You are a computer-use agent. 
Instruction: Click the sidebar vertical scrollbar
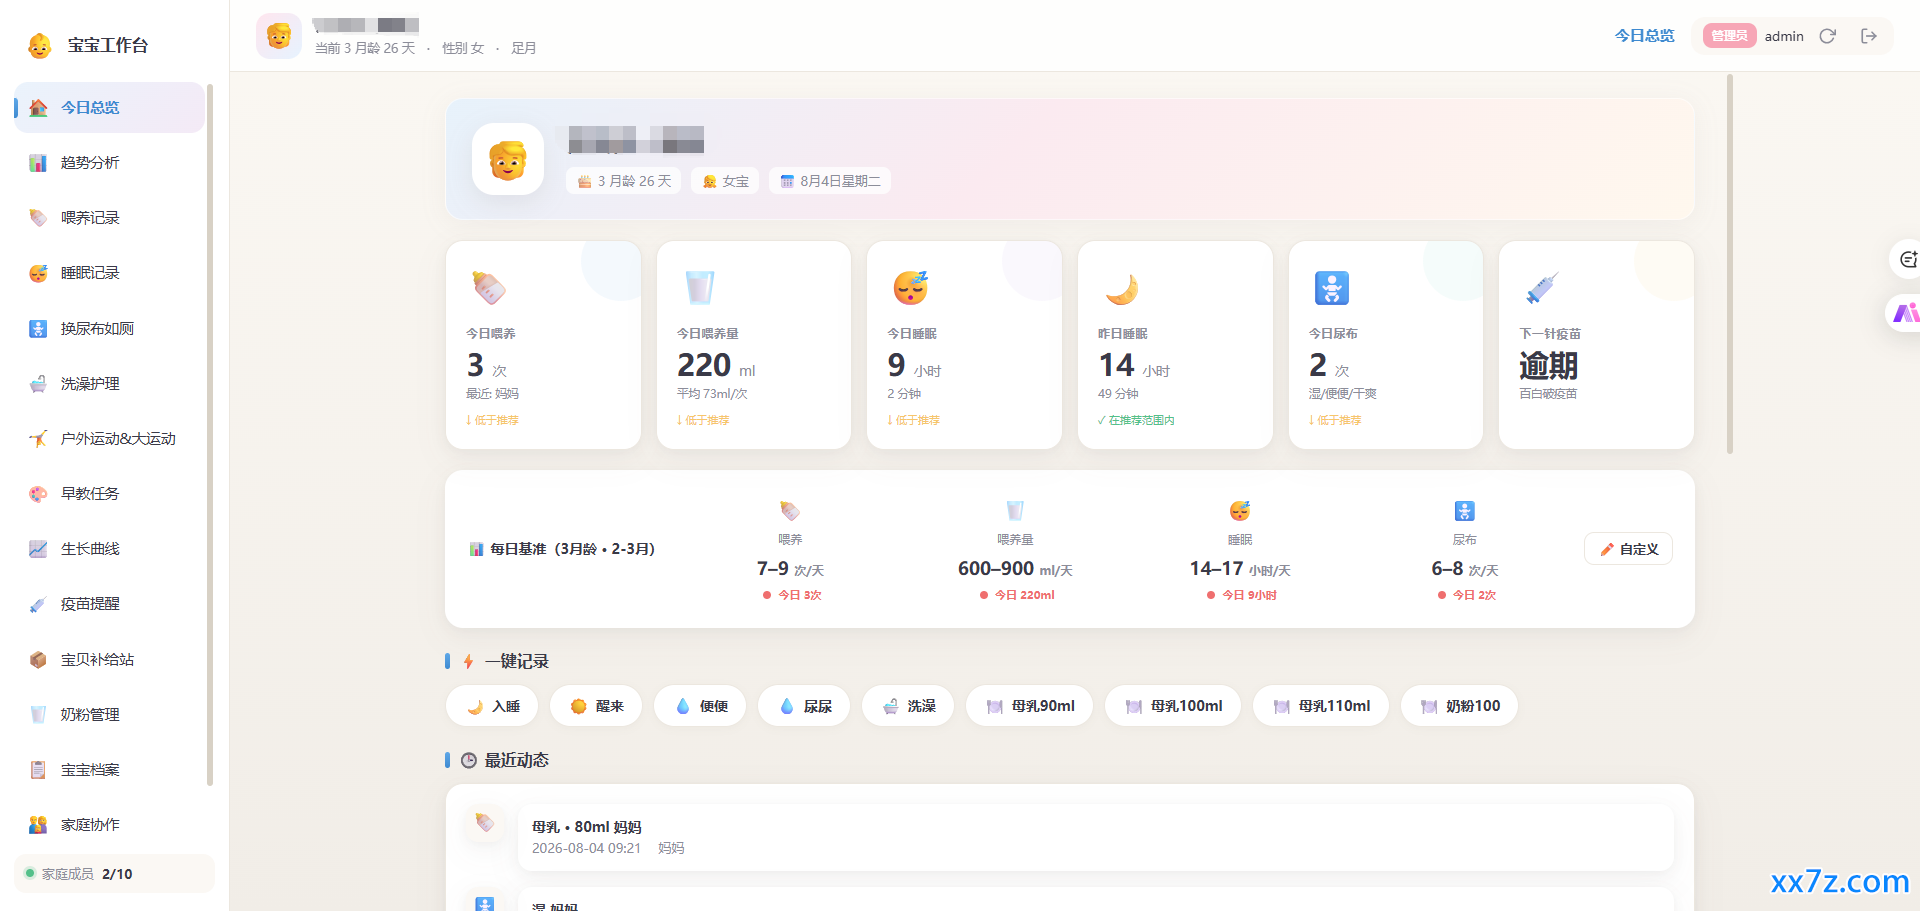210,435
